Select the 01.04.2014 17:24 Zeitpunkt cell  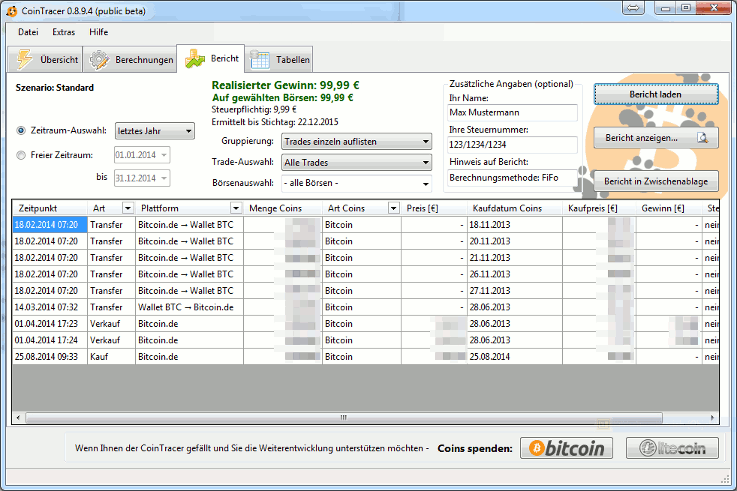[x=50, y=340]
